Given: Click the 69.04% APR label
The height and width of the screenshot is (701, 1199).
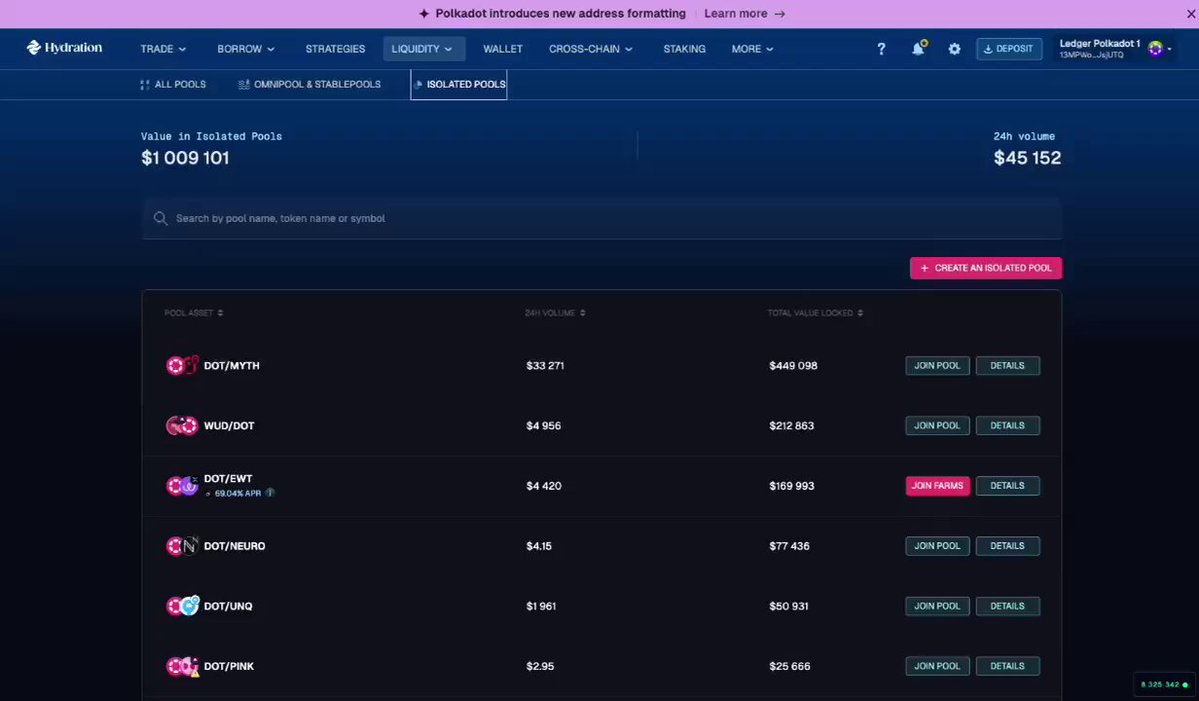Looking at the screenshot, I should click(238, 493).
